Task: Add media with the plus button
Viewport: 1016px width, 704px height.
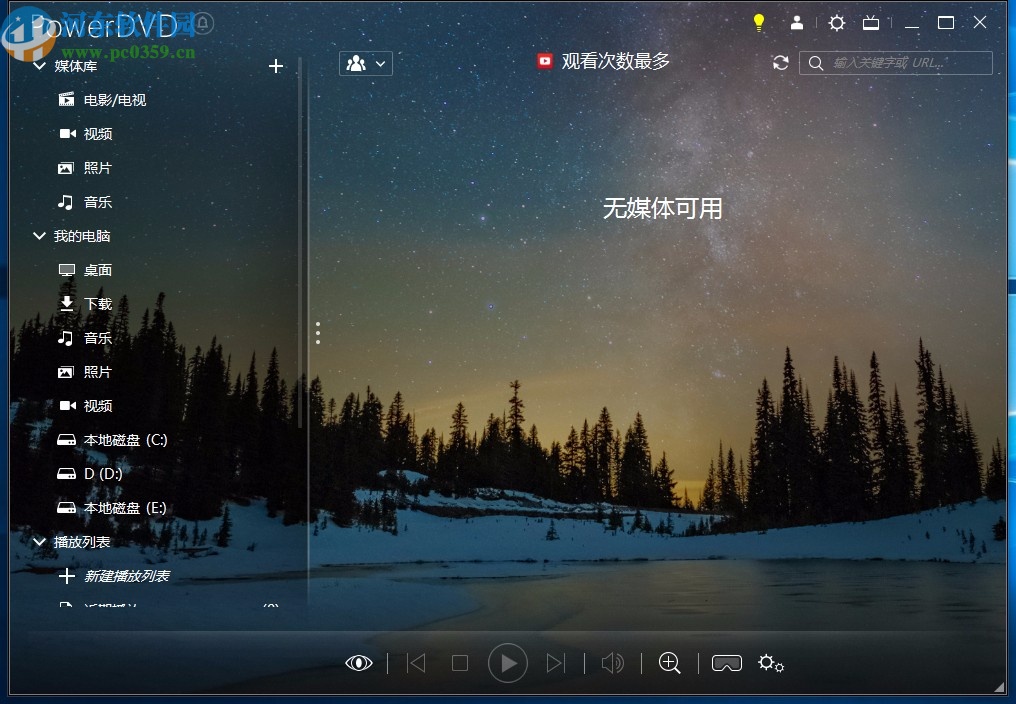Action: click(x=276, y=66)
